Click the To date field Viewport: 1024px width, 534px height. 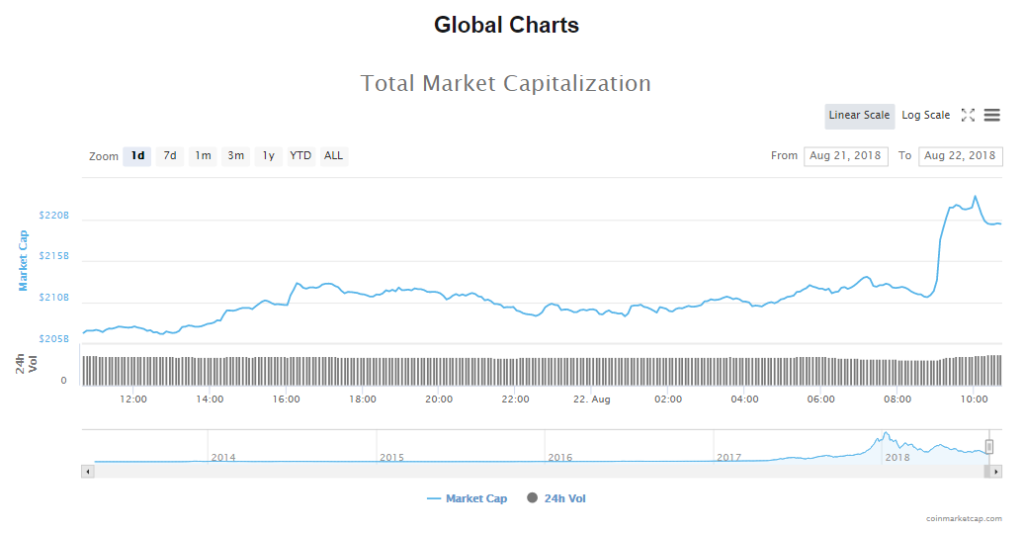pyautogui.click(x=960, y=156)
